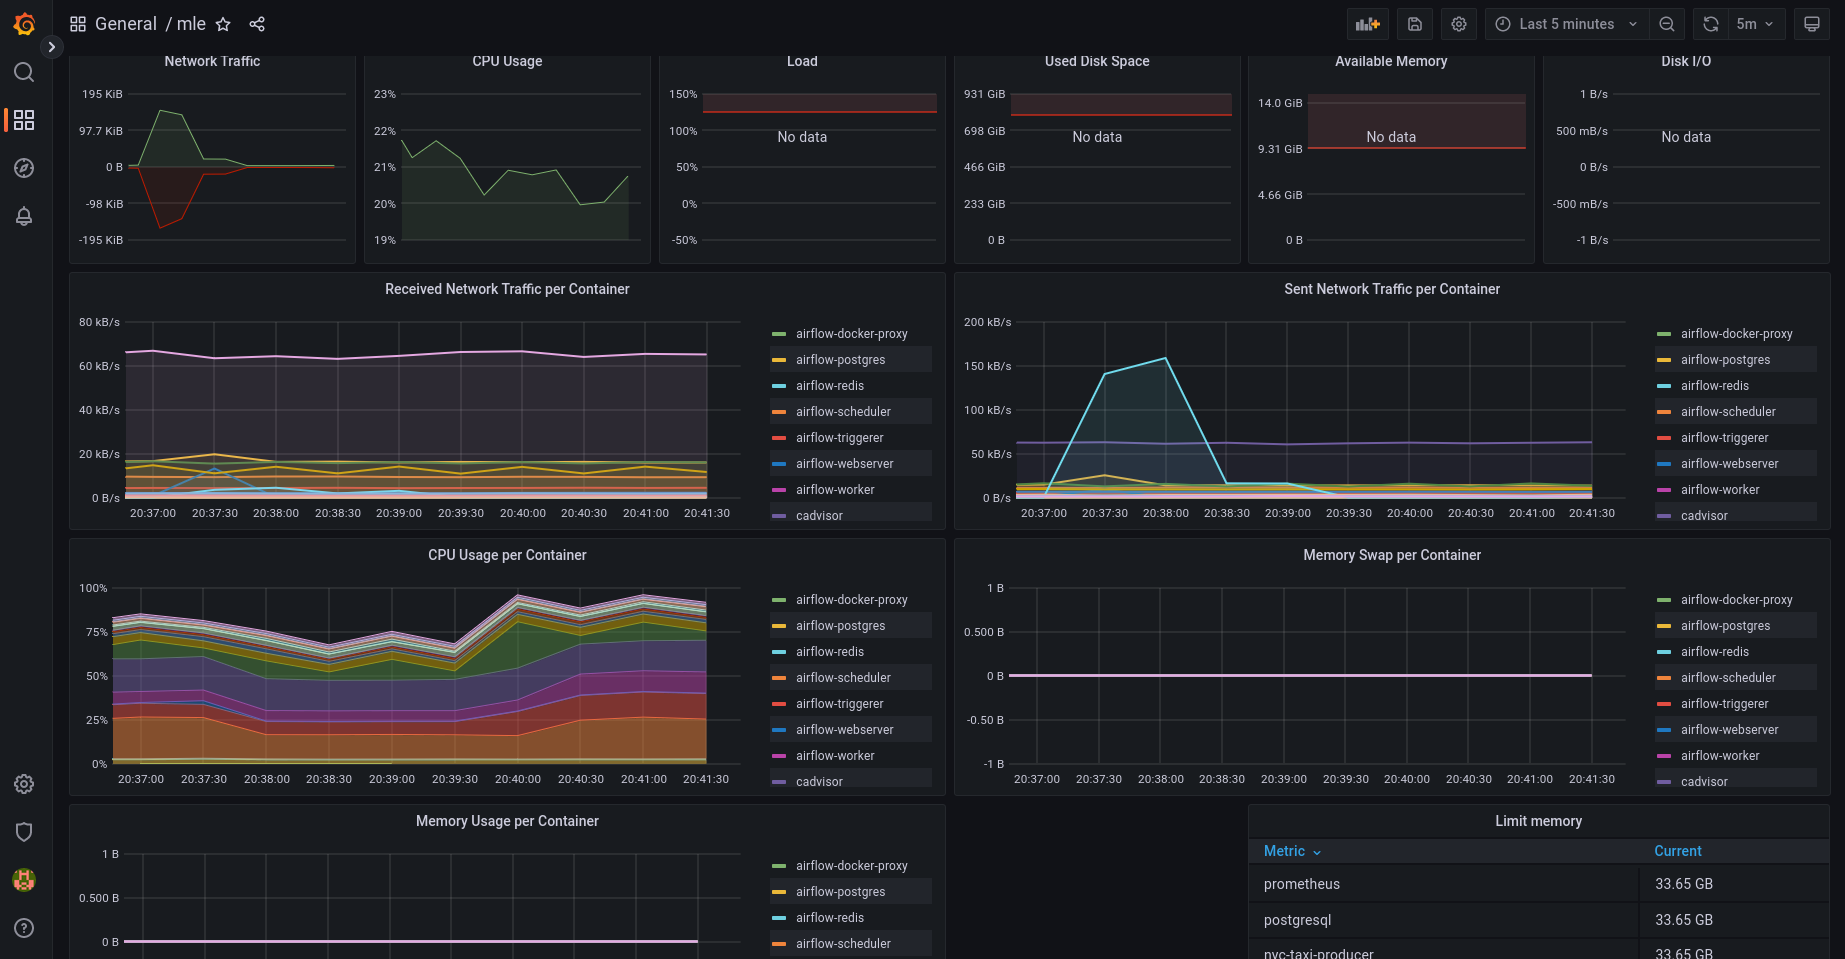Expand the collapsed side navigation menu
The width and height of the screenshot is (1845, 959).
(52, 47)
